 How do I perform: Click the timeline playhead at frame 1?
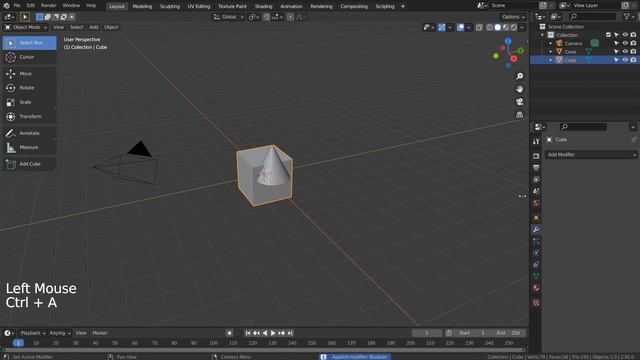click(x=18, y=343)
